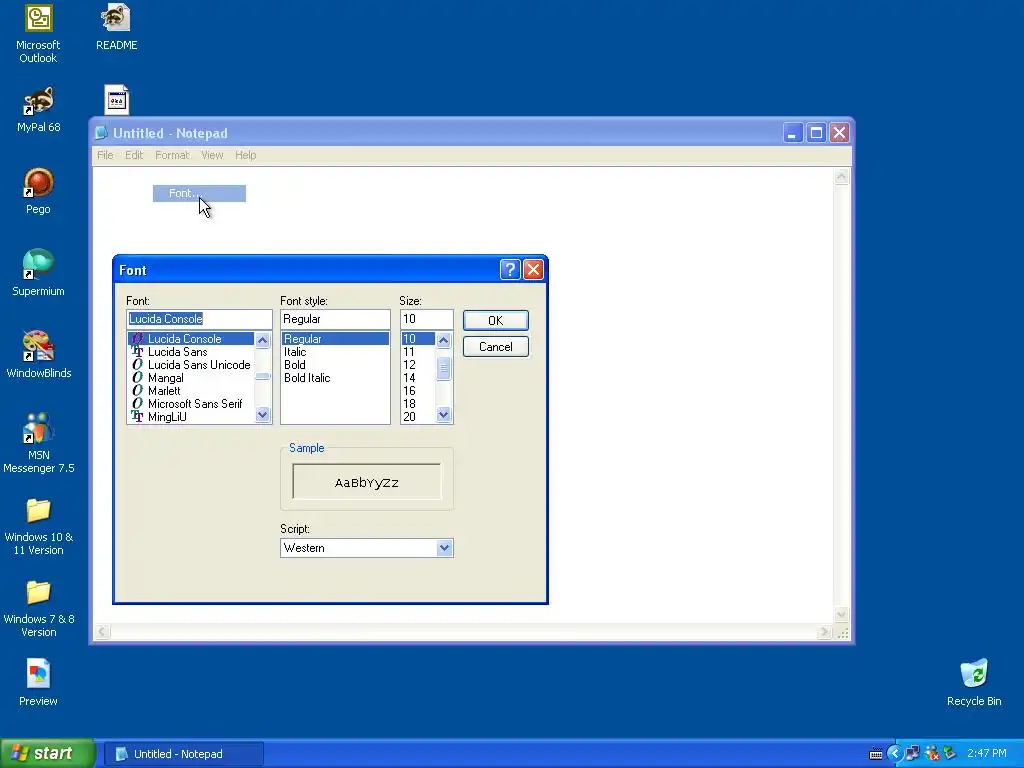
Task: Open the Script dropdown
Action: coord(444,548)
